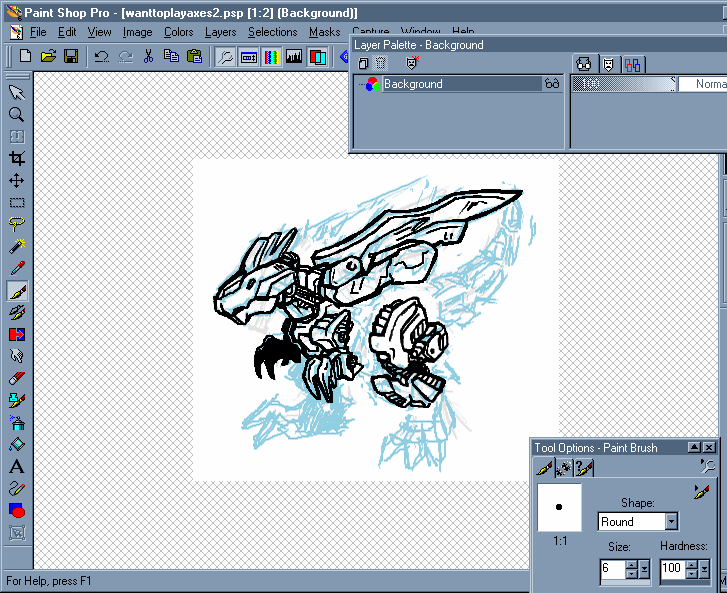Open the brush texture options tab in Tool Options

(x=564, y=468)
